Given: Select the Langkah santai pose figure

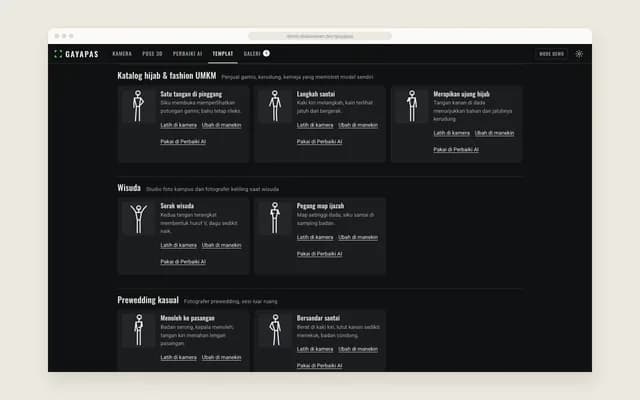Looking at the screenshot, I should pos(275,106).
